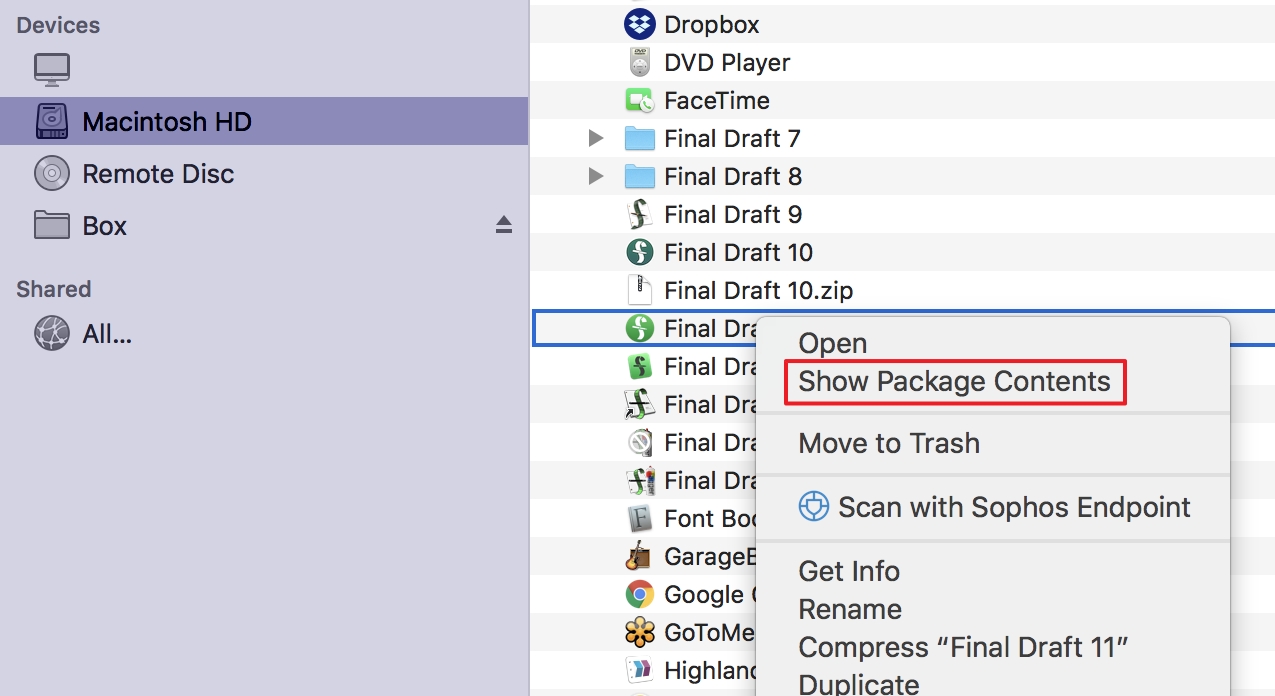Select the GarageBand guitar icon
1275x696 pixels.
click(640, 556)
